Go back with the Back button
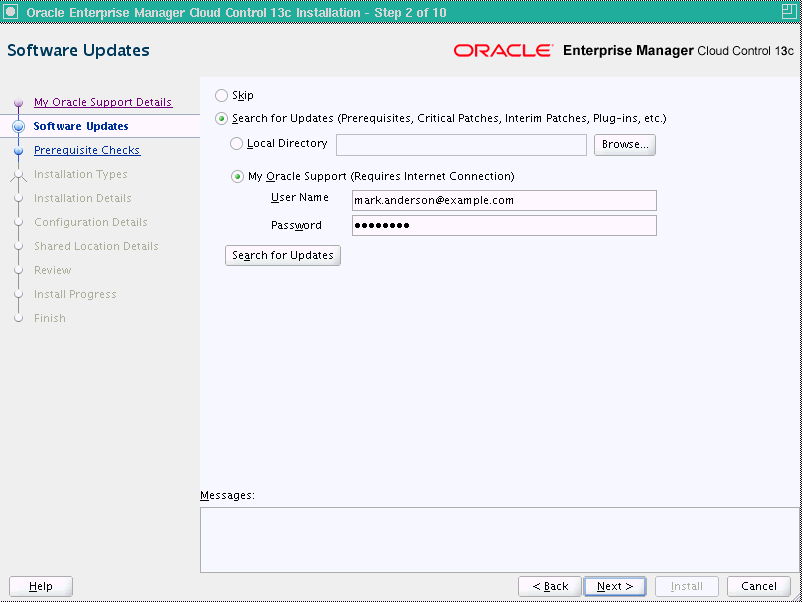802x602 pixels. (x=550, y=586)
